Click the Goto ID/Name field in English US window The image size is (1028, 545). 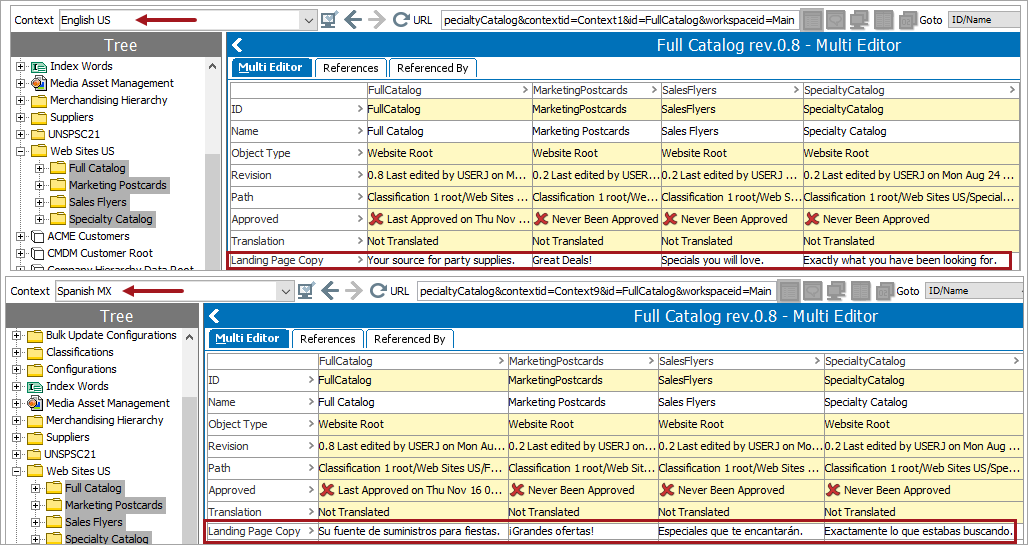[983, 20]
